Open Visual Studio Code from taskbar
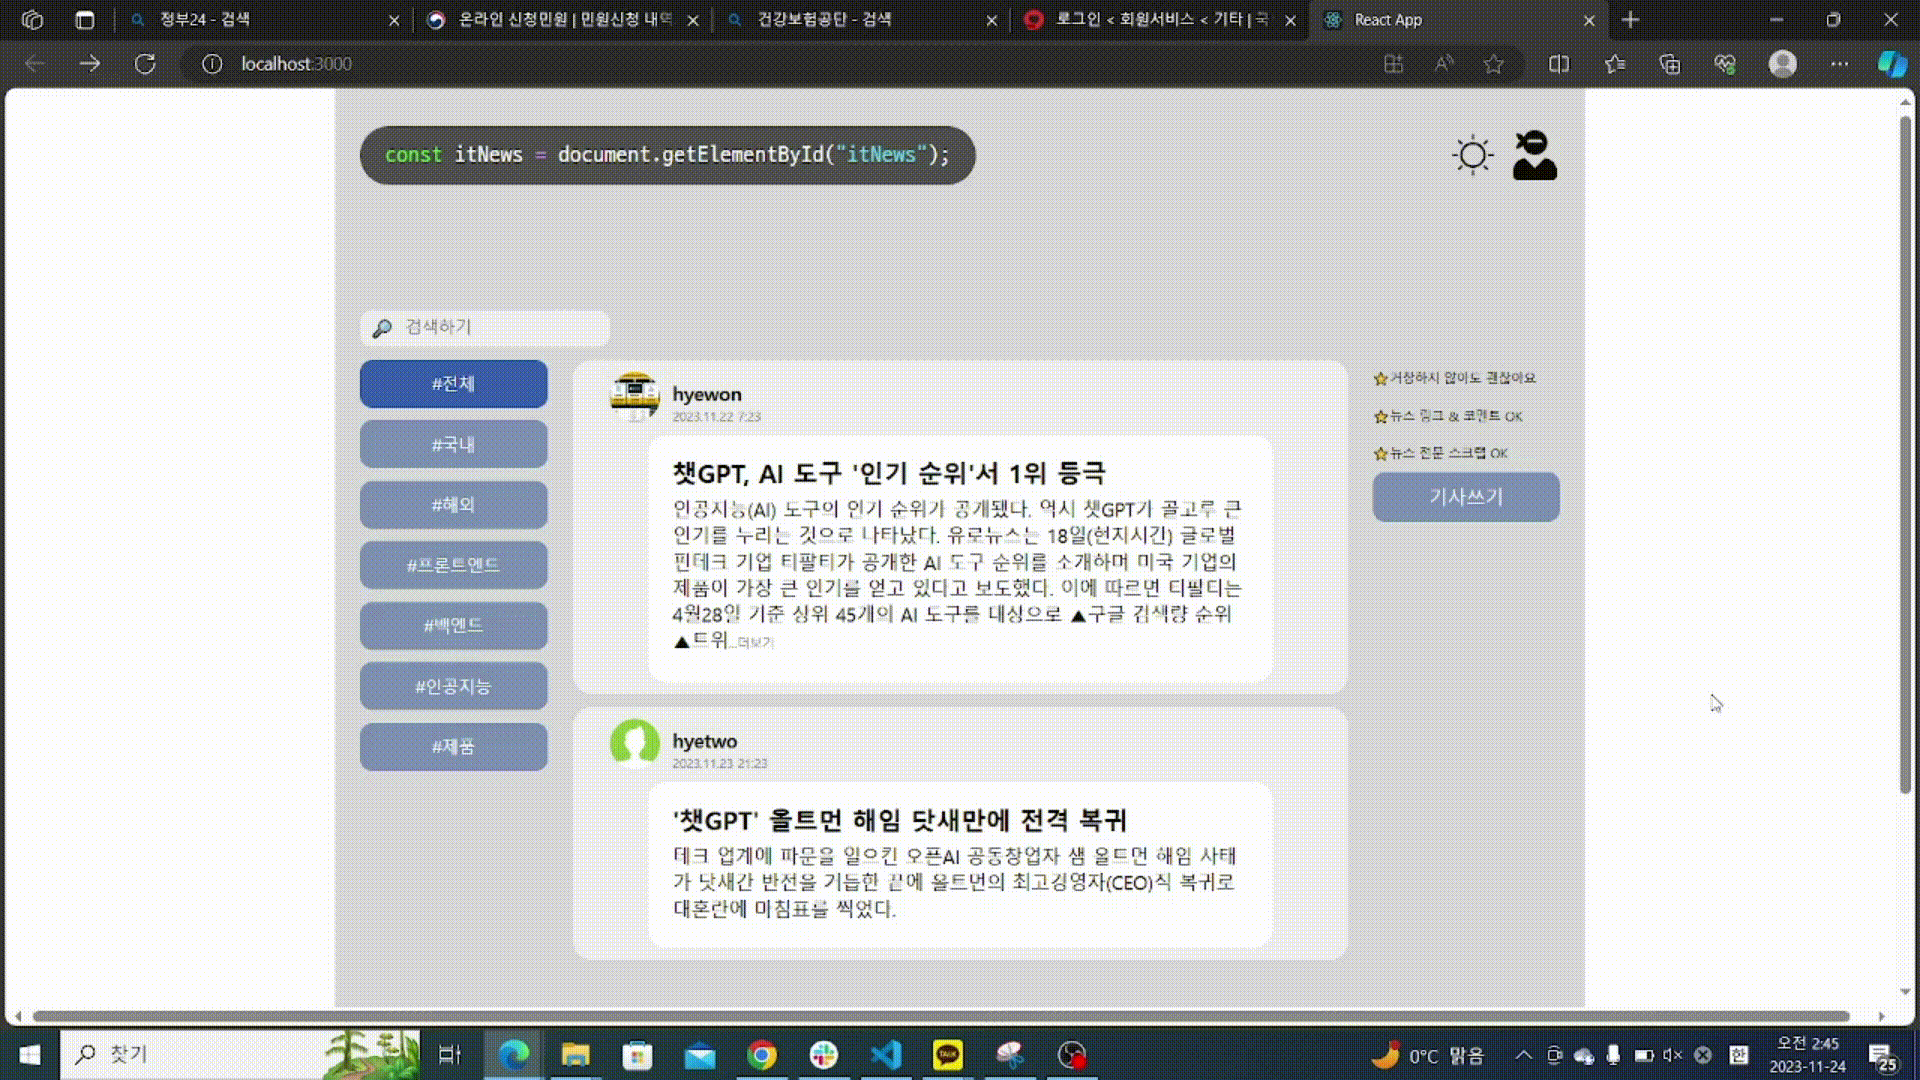Image resolution: width=1920 pixels, height=1080 pixels. click(885, 1055)
